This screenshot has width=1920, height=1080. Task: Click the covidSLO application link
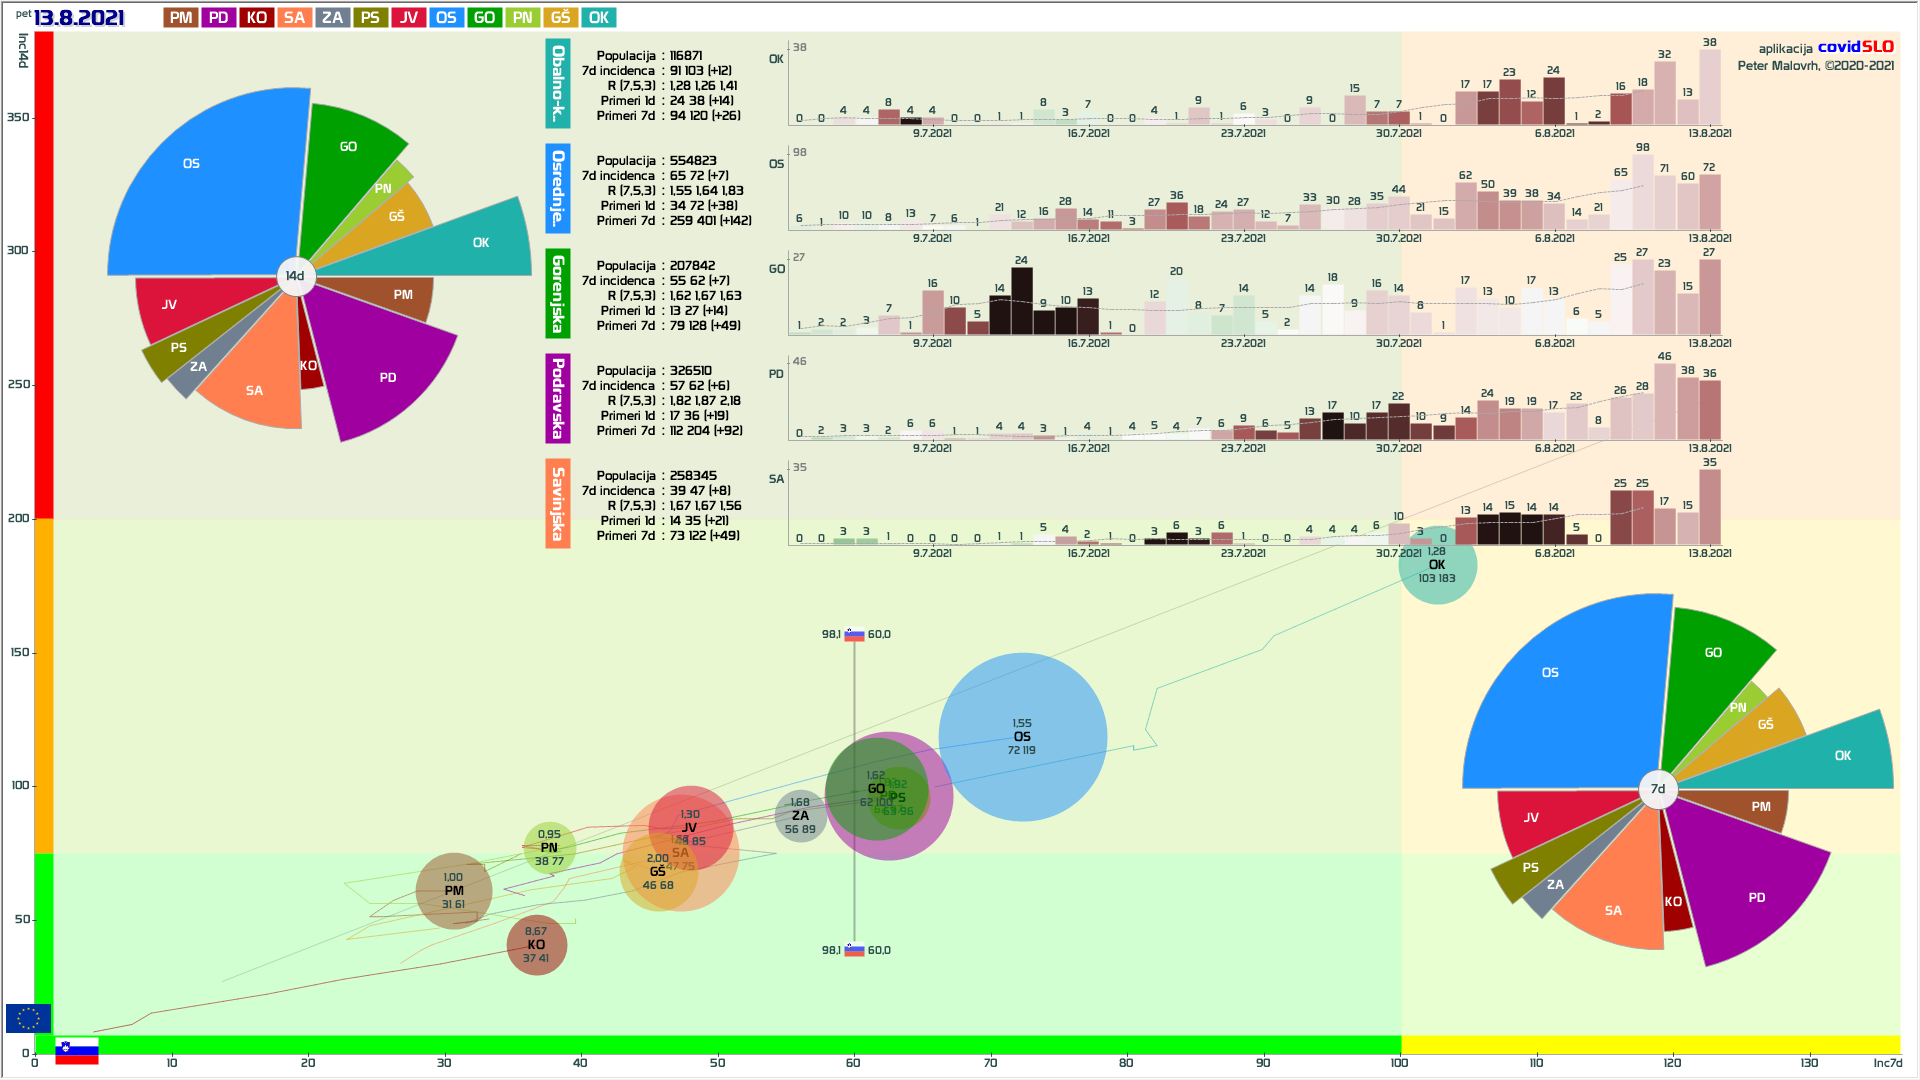click(x=1855, y=47)
